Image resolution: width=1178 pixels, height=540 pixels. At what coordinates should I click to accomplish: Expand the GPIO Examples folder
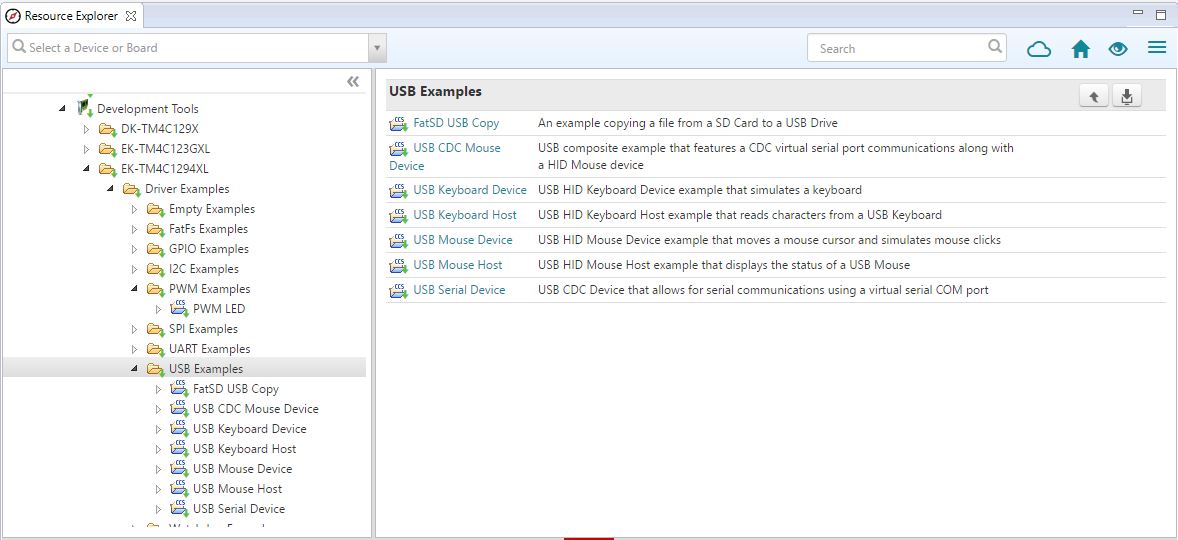point(135,249)
